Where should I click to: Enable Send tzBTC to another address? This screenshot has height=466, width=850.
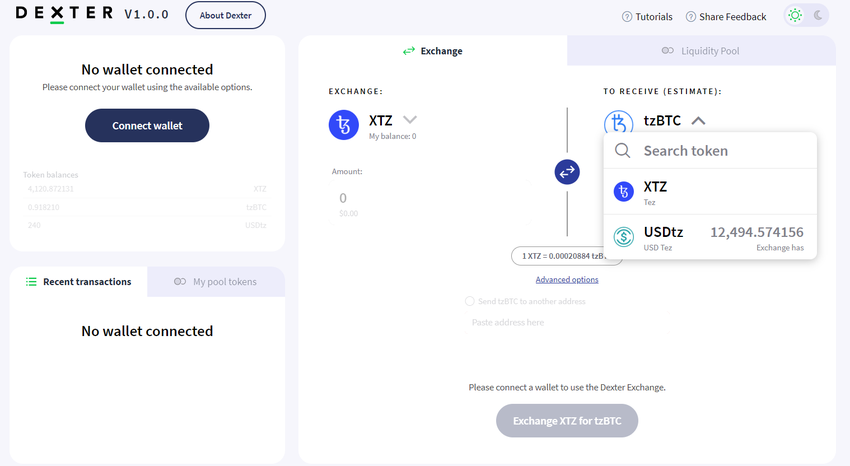(470, 301)
